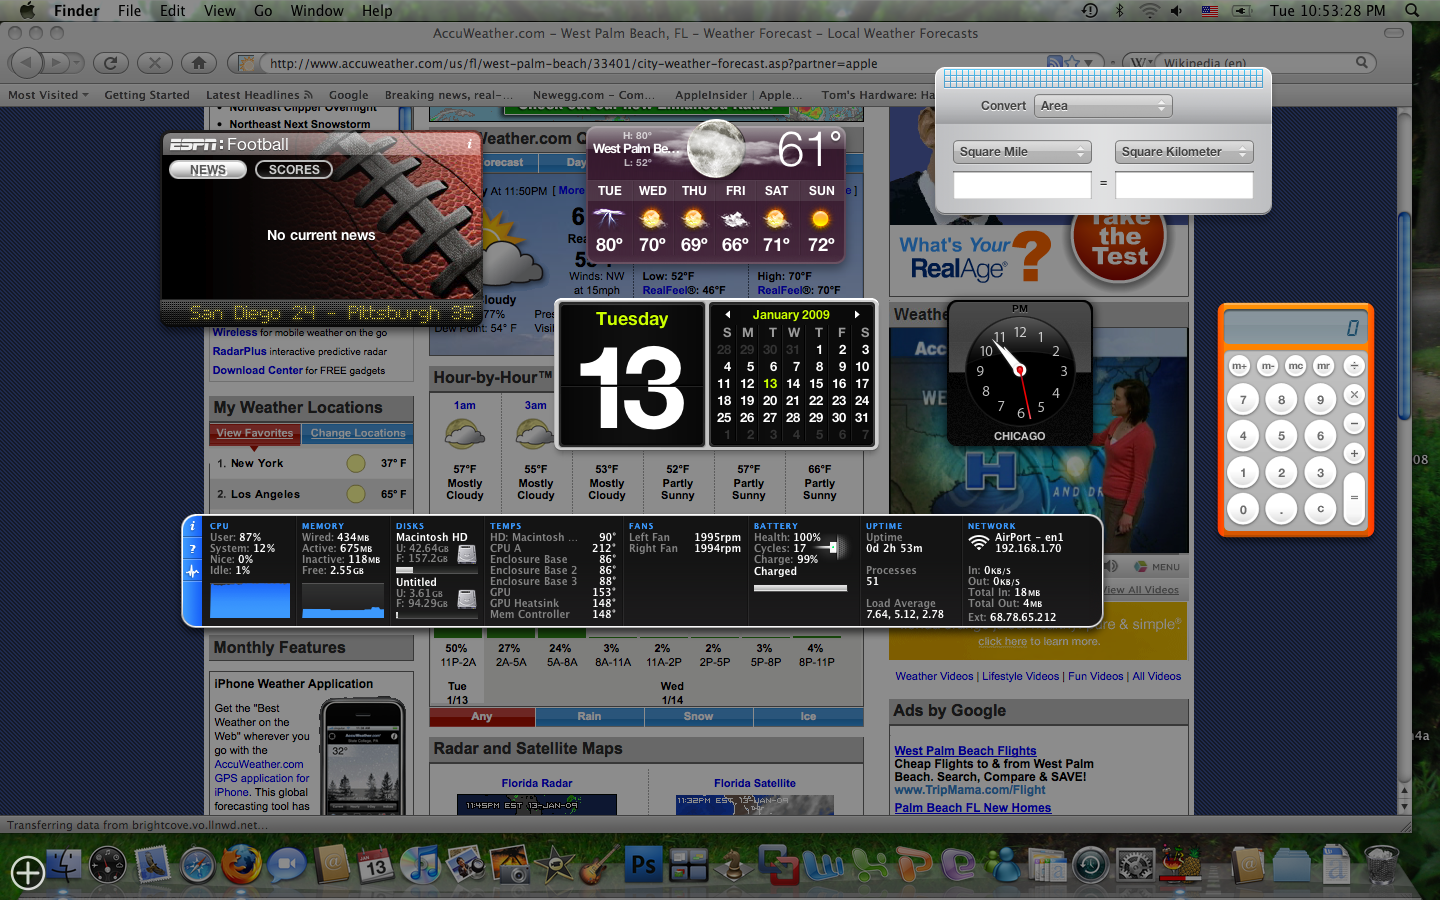Open the Trash in the Dock
1440x900 pixels.
click(1382, 866)
